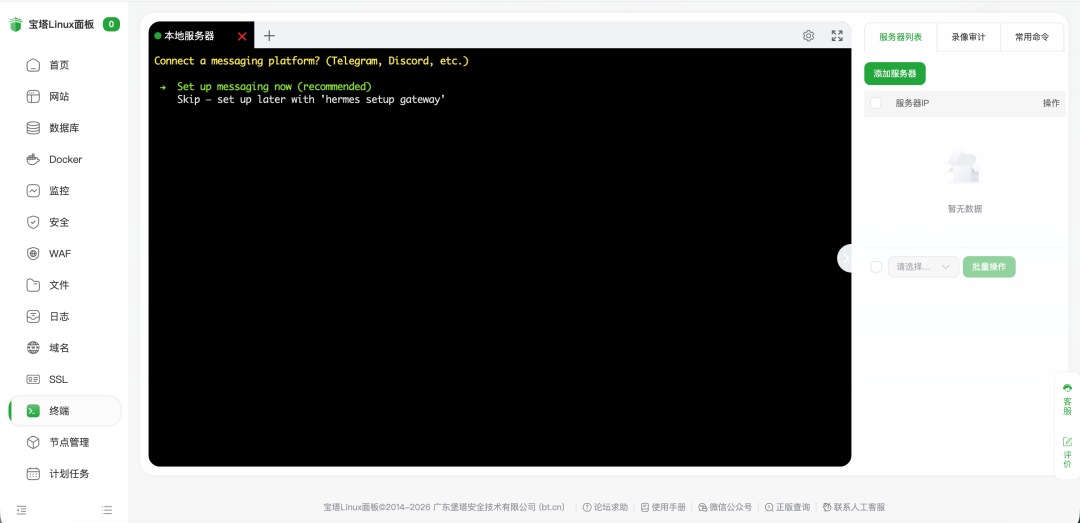Viewport: 1080px width, 523px height.
Task: Toggle terminal fullscreen icon
Action: 837,36
